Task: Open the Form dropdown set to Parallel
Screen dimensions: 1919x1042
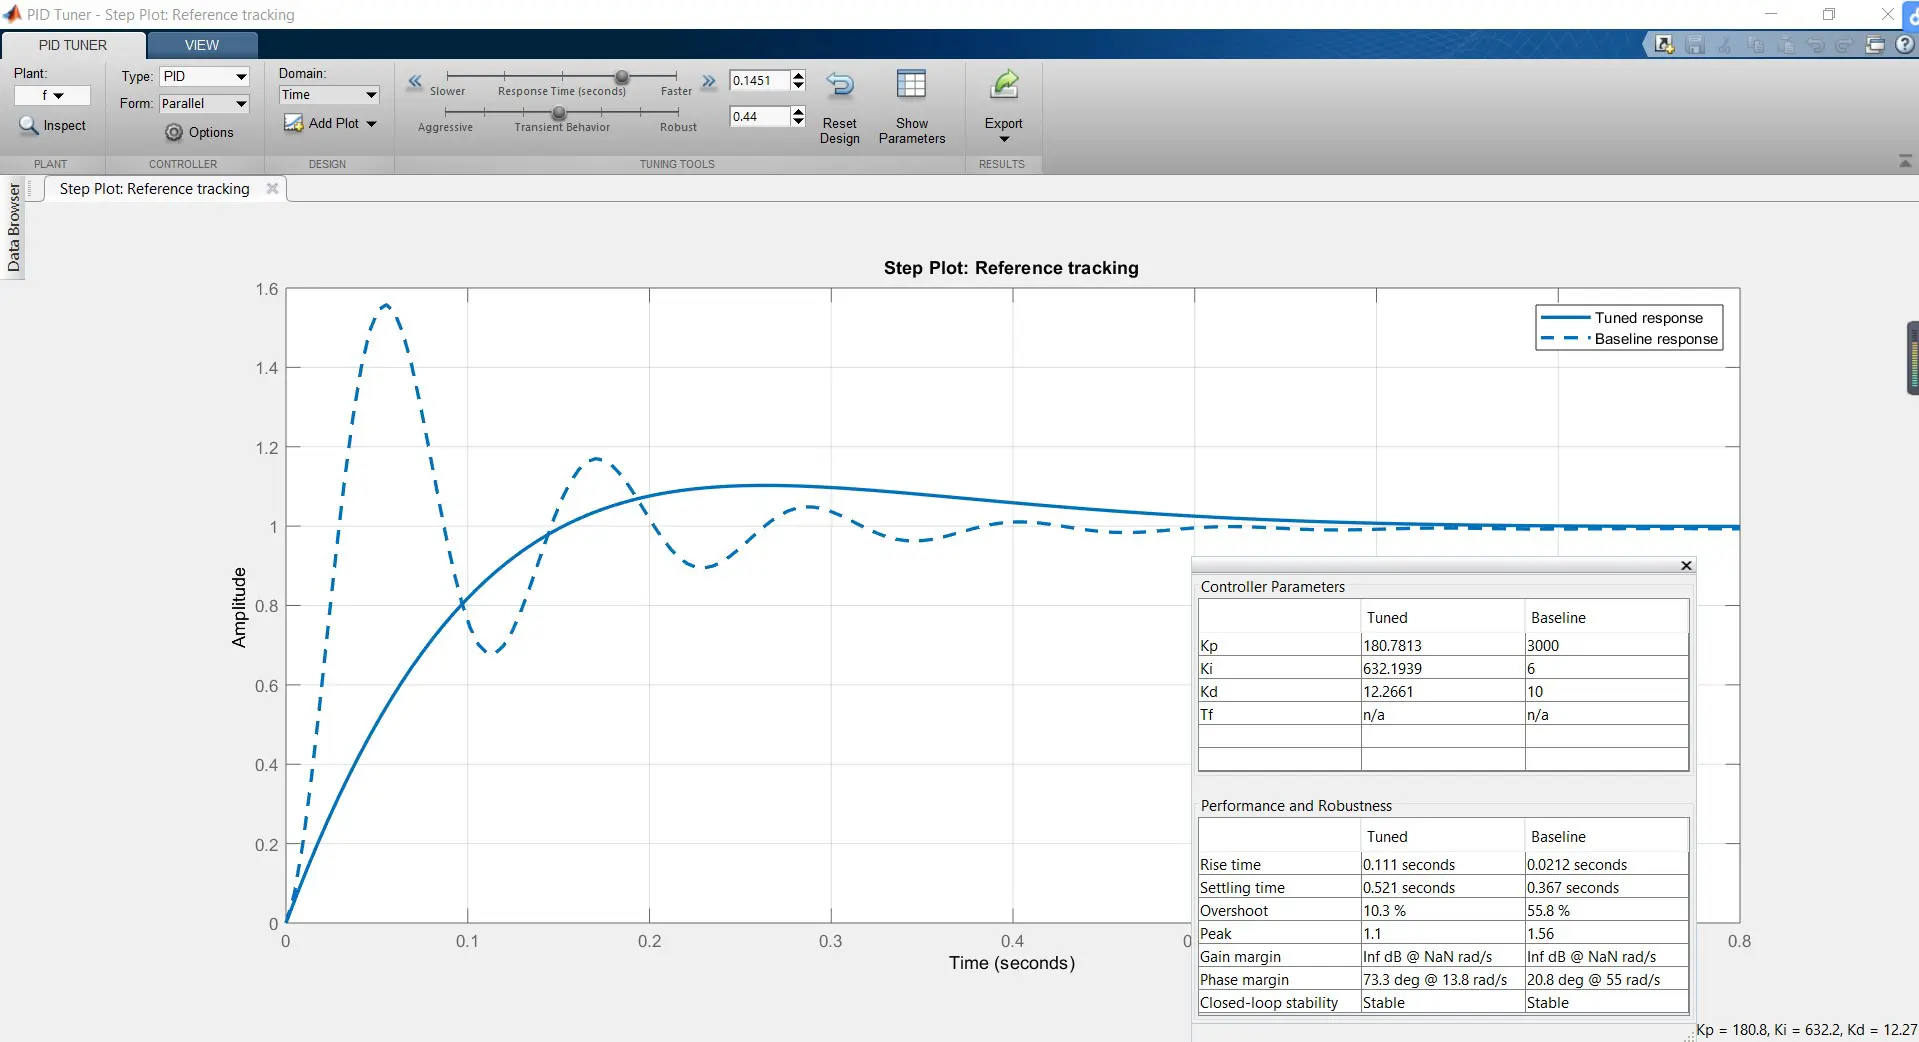Action: (205, 104)
